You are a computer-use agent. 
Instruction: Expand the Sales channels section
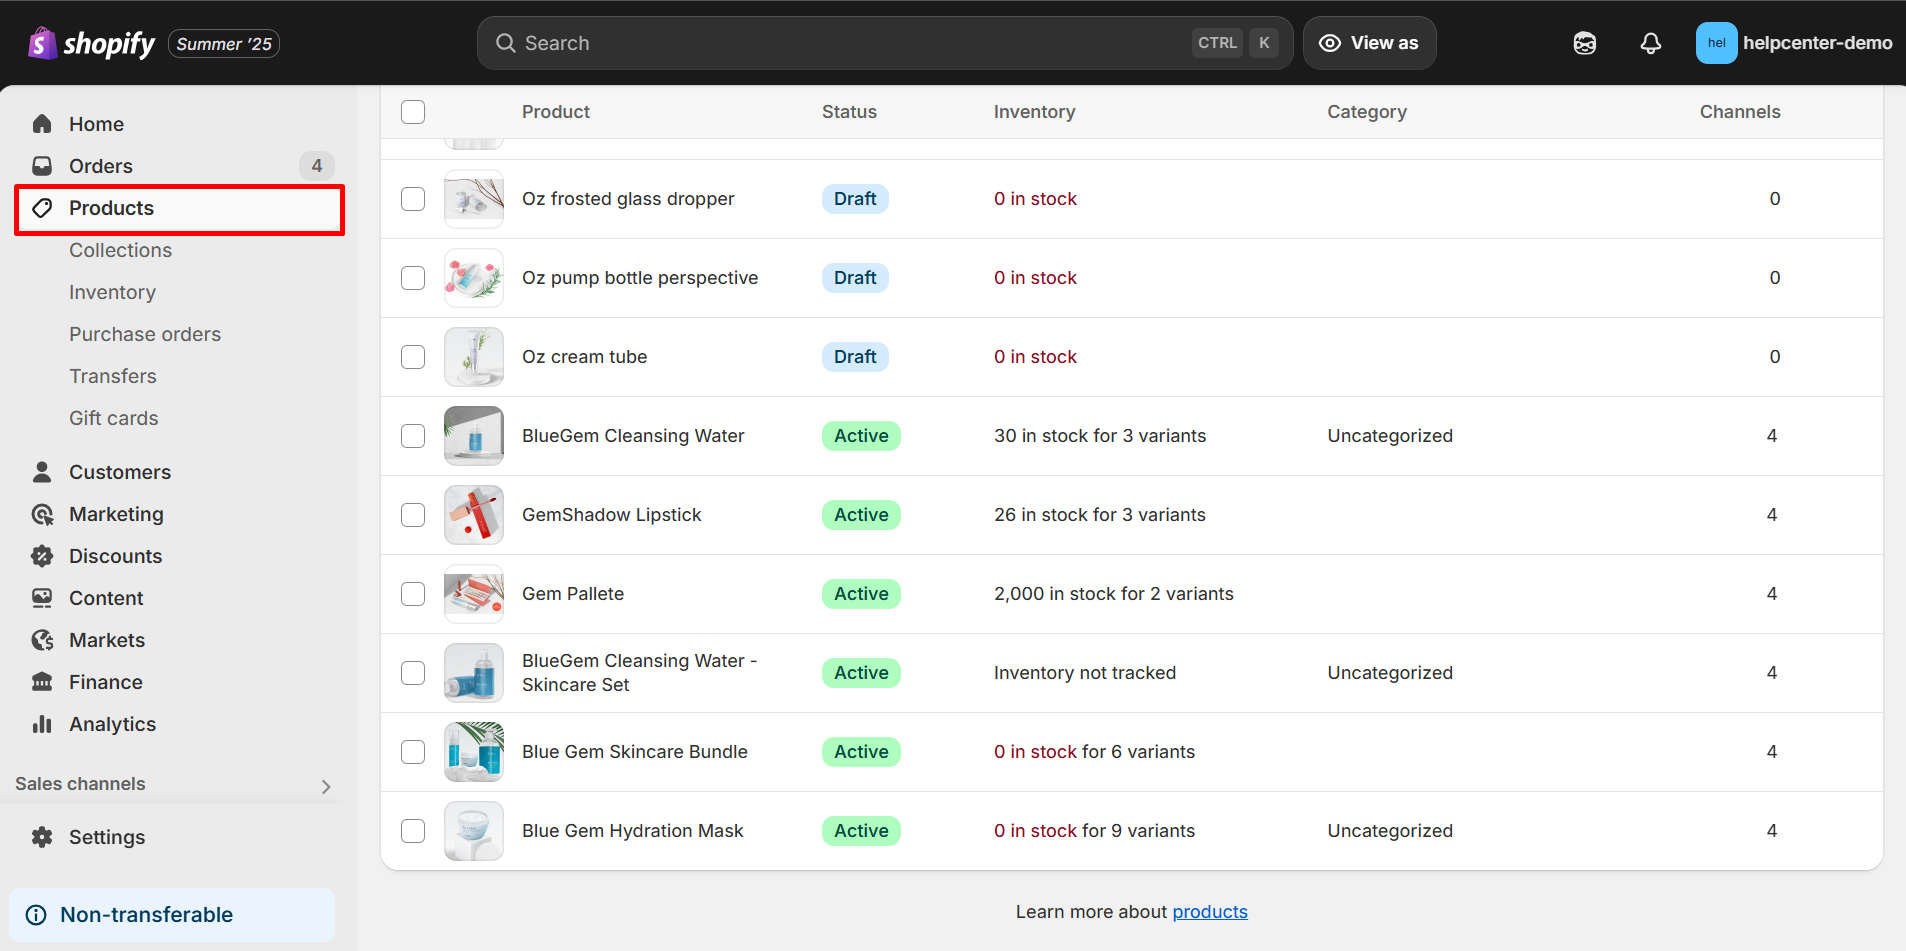(x=325, y=786)
